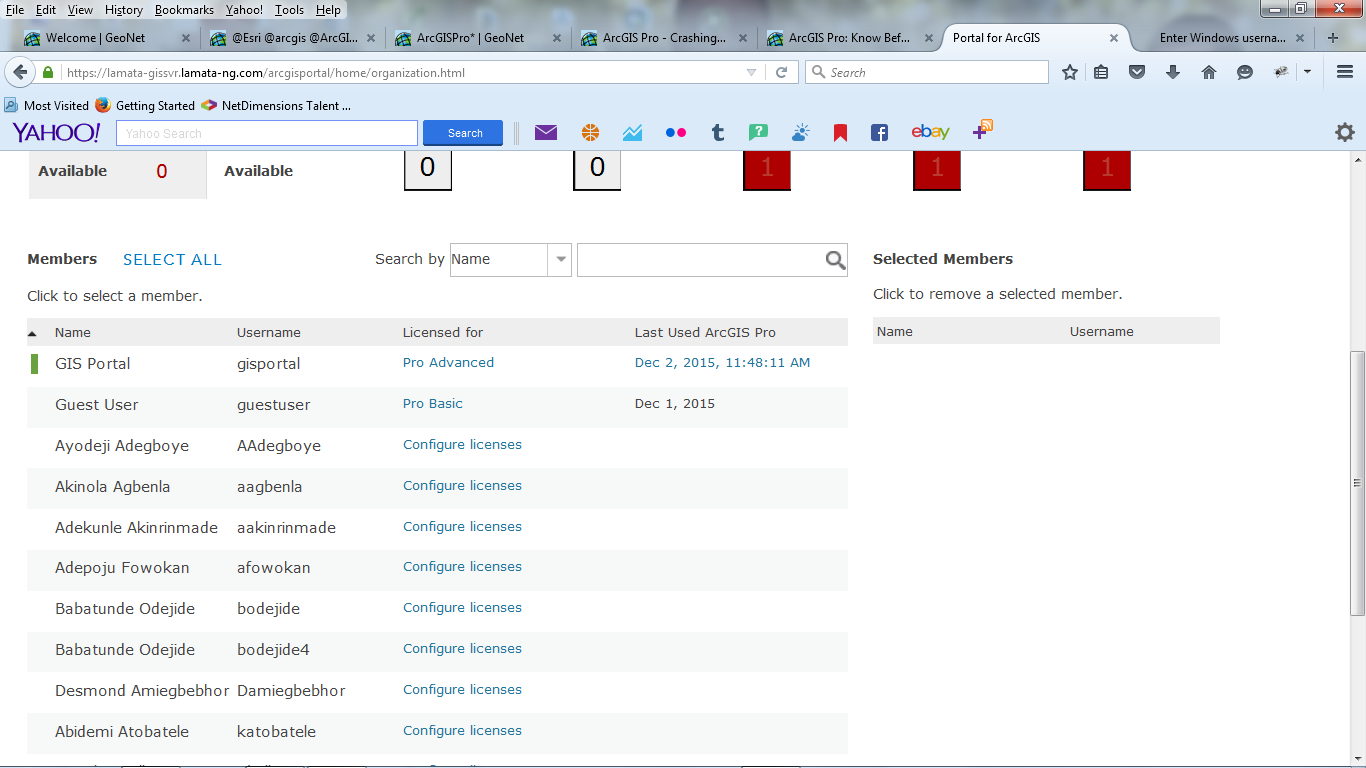Open the File menu

pyautogui.click(x=15, y=9)
